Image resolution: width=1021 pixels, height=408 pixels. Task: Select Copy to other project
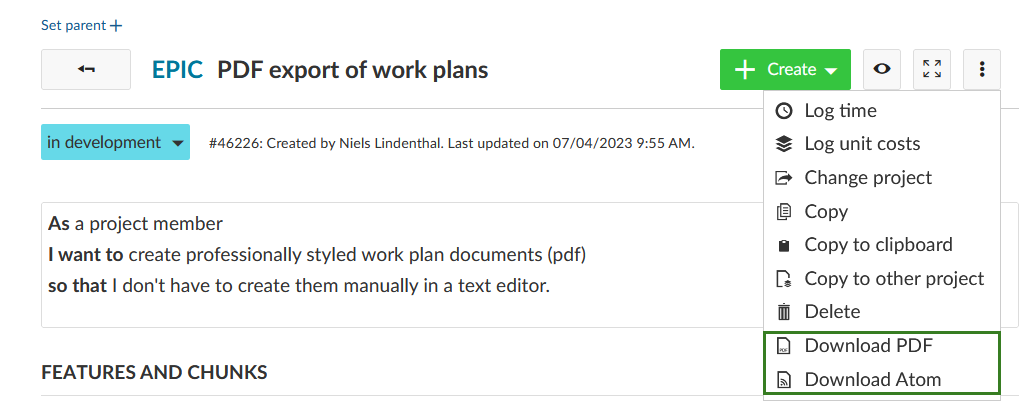(x=894, y=279)
